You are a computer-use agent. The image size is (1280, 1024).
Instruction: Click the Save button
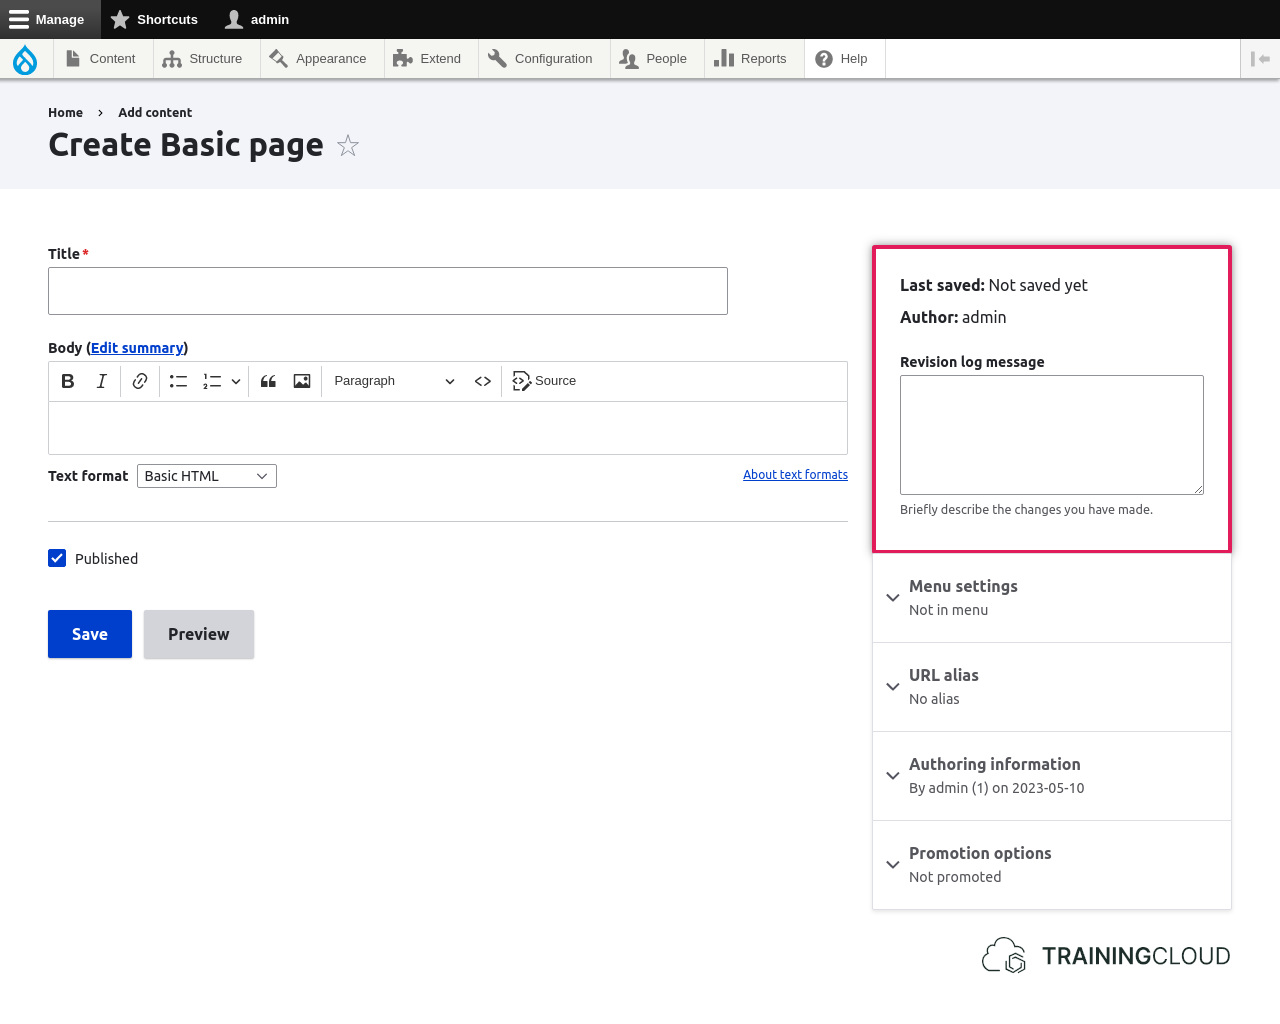90,634
